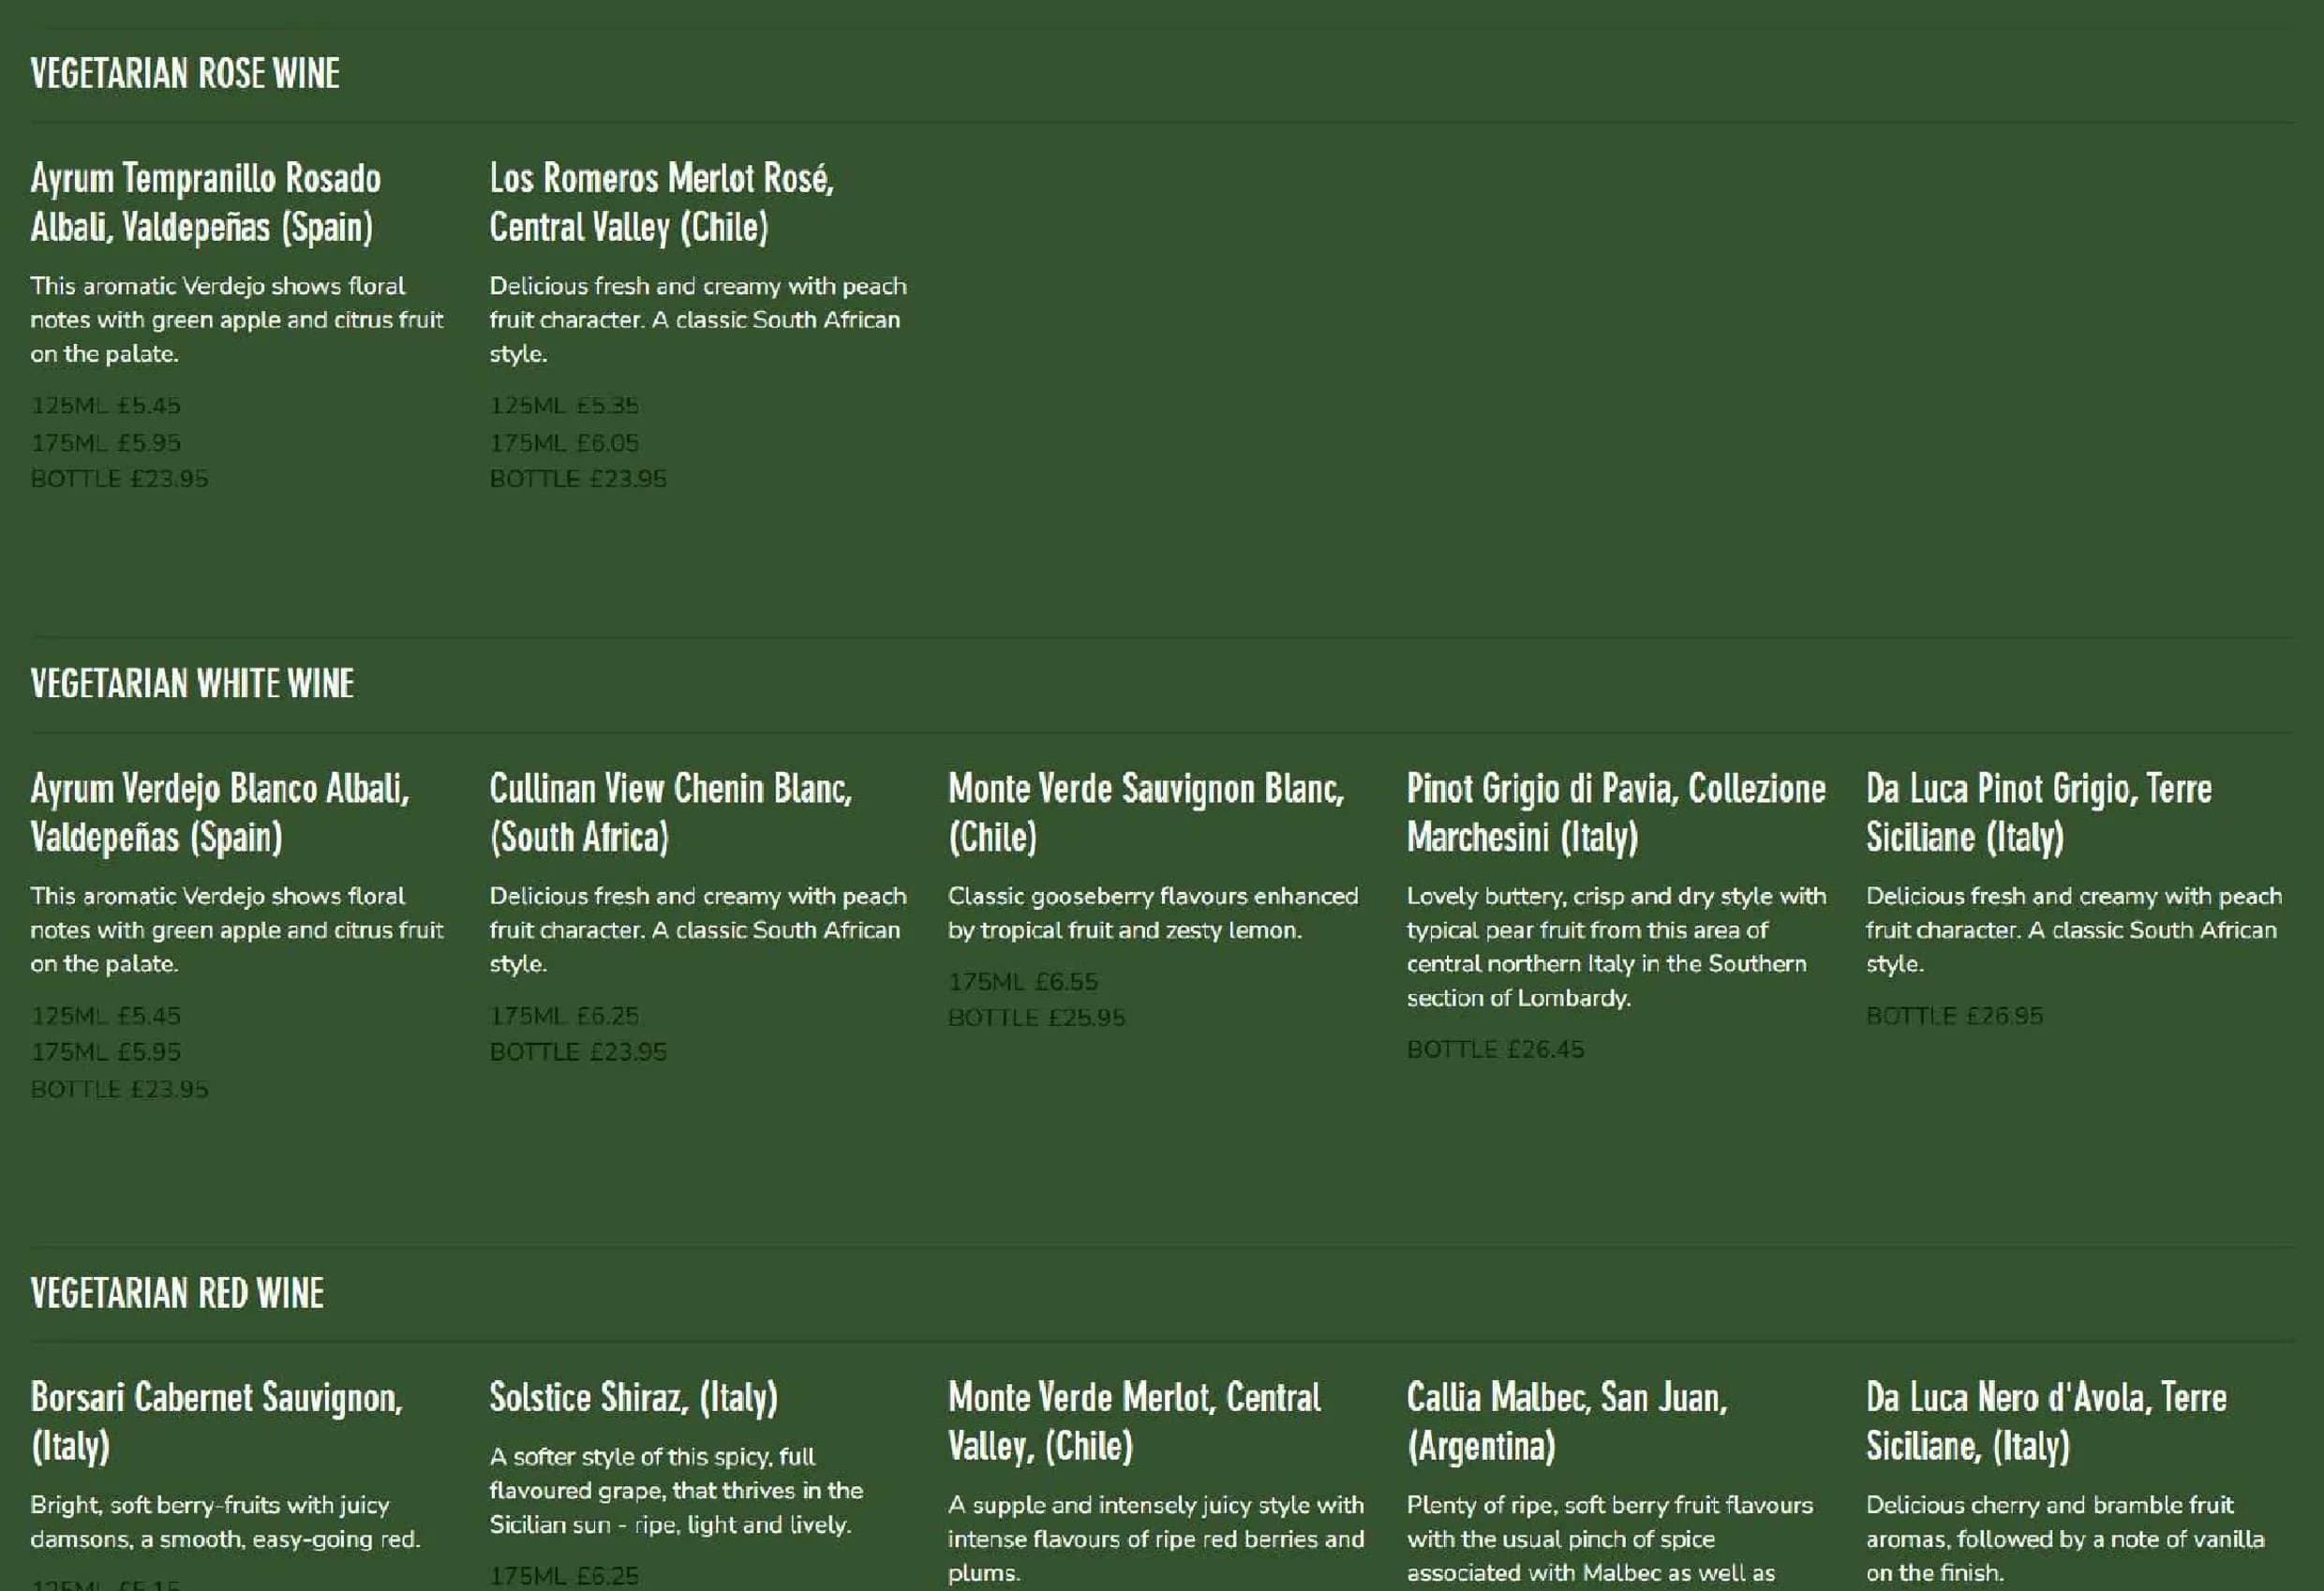Click '175ML £5.95' under Ayrum Verdejo Blanco
Screen dimensions: 2324x1591
106,1052
